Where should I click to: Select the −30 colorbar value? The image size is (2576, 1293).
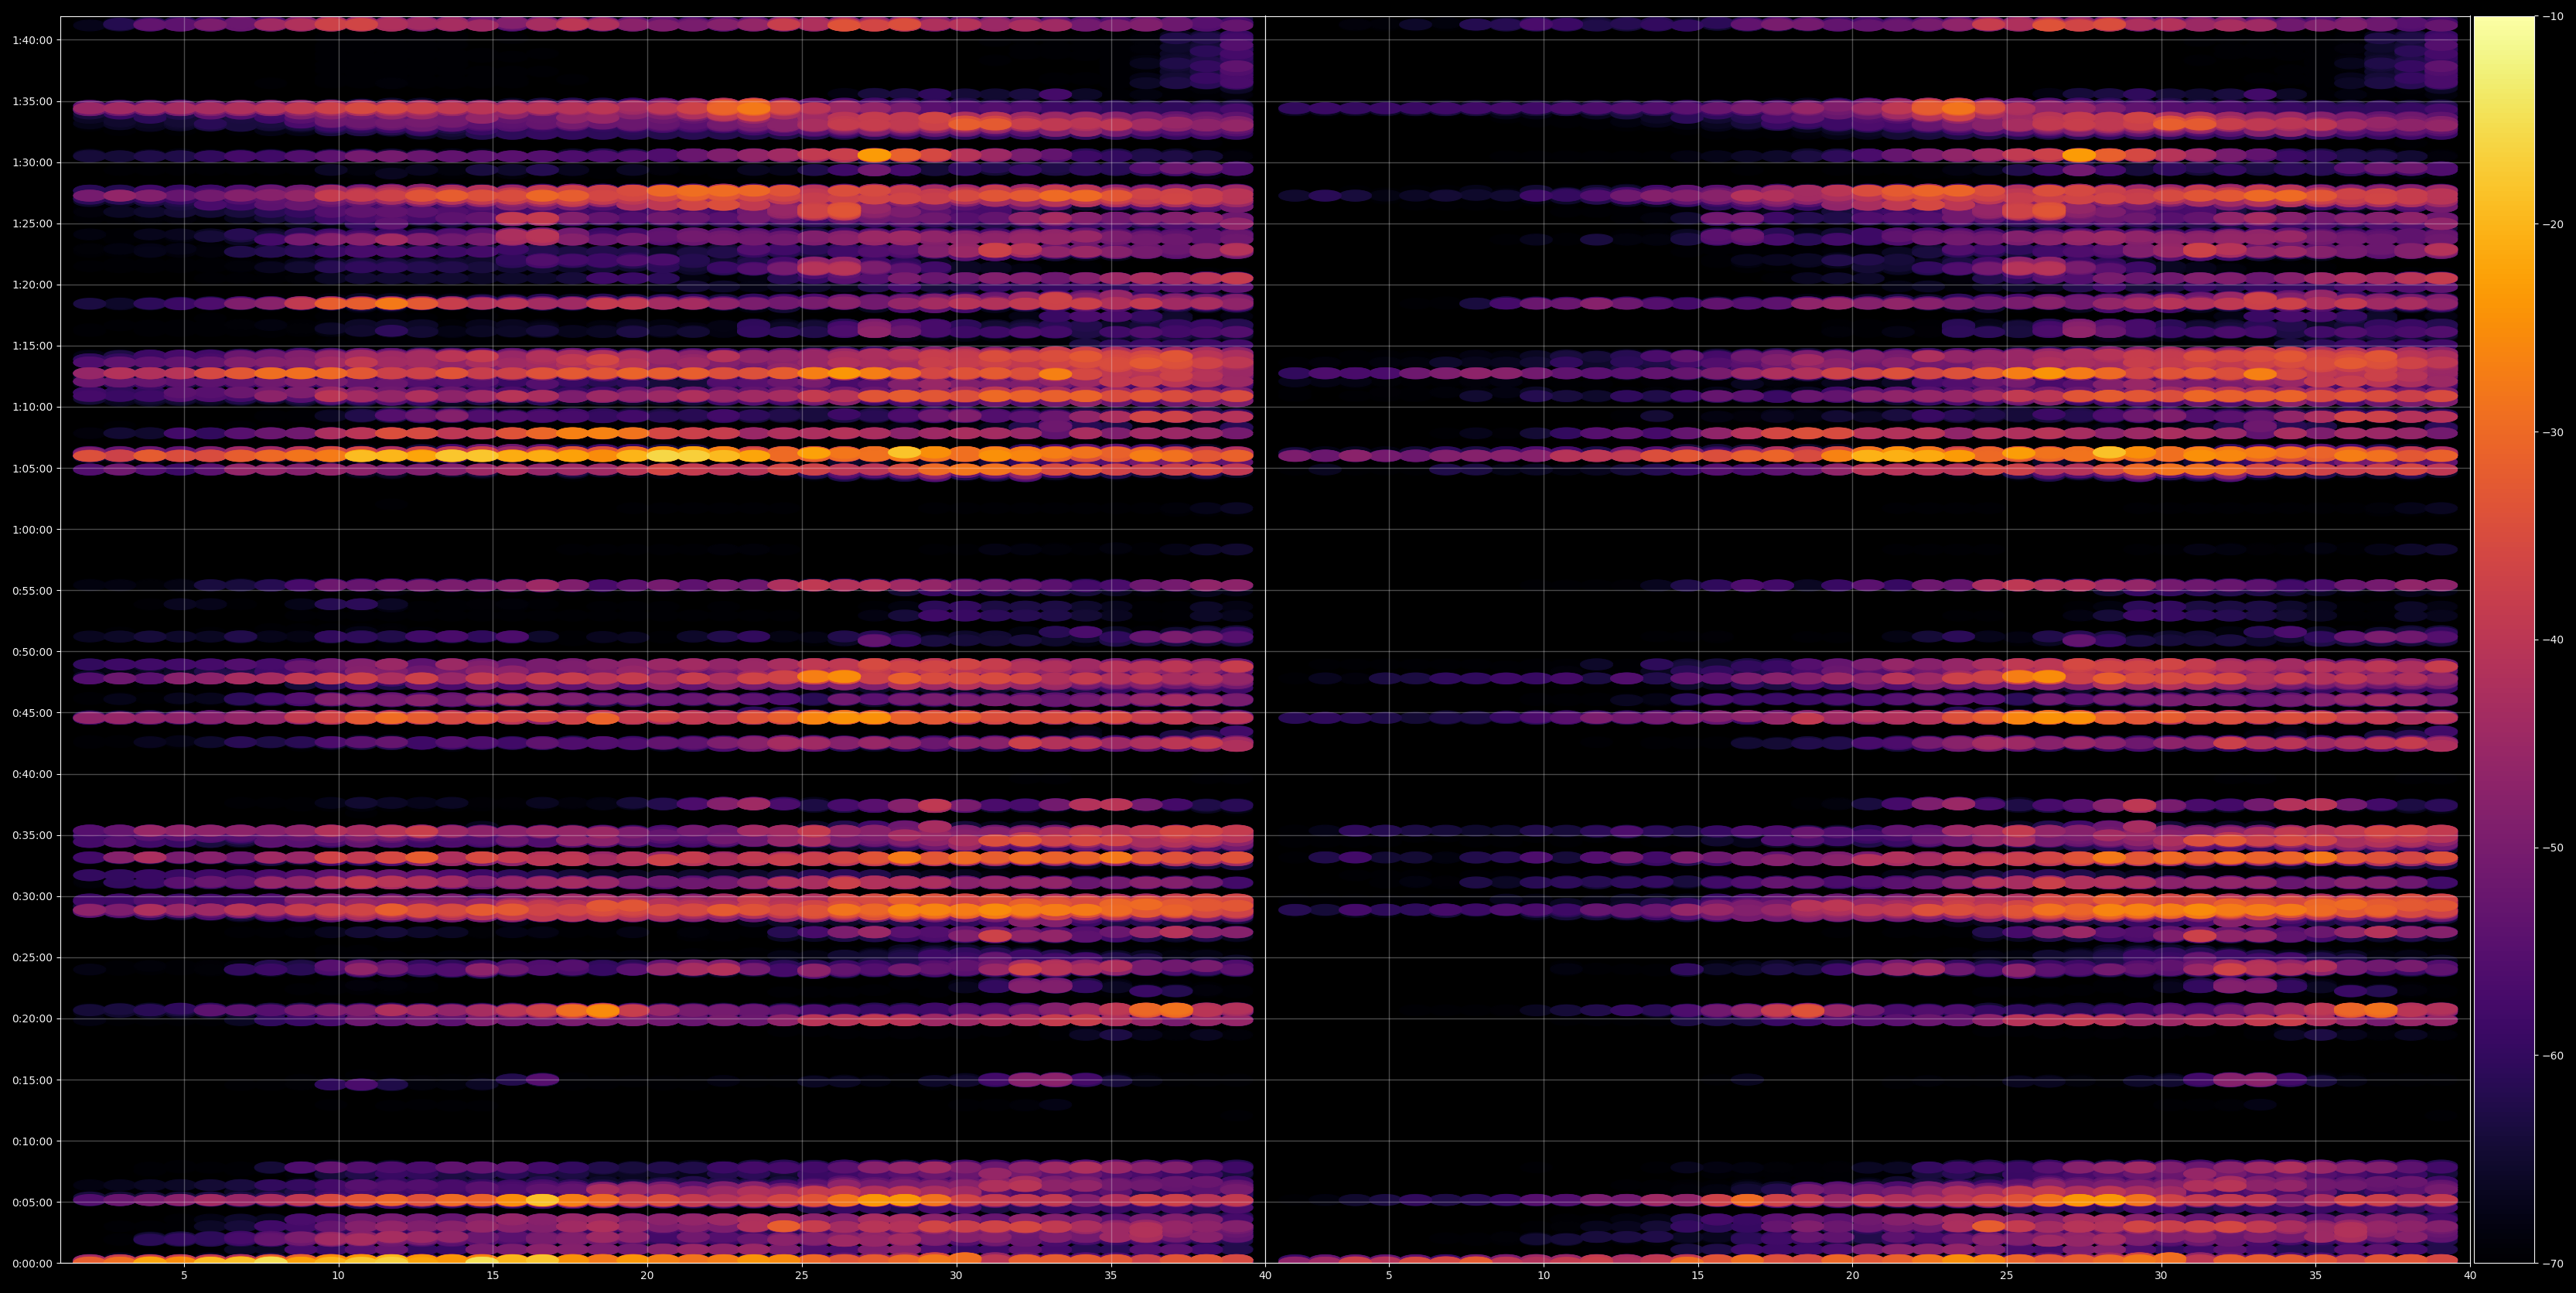[x=2553, y=432]
